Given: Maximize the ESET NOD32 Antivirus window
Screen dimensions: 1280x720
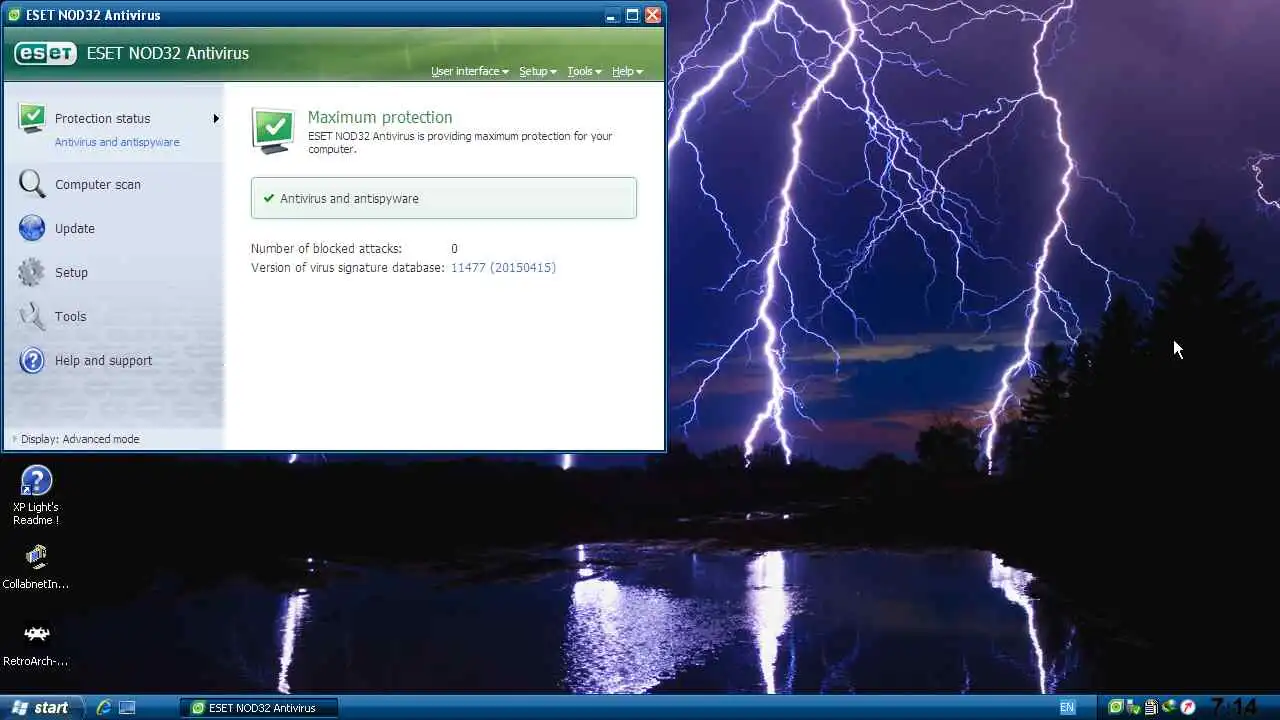Looking at the screenshot, I should pos(632,15).
